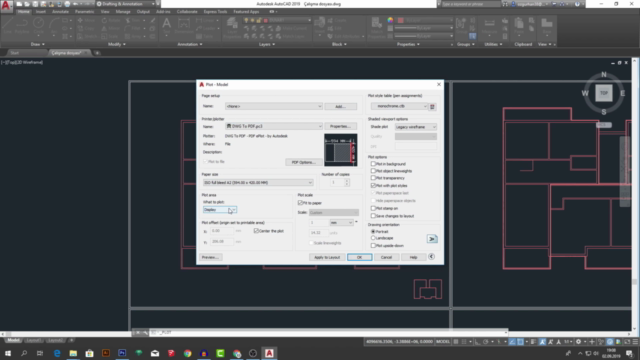Viewport: 640px width, 360px height.
Task: Add a new drawing tab with plus icon
Action: coord(97,53)
